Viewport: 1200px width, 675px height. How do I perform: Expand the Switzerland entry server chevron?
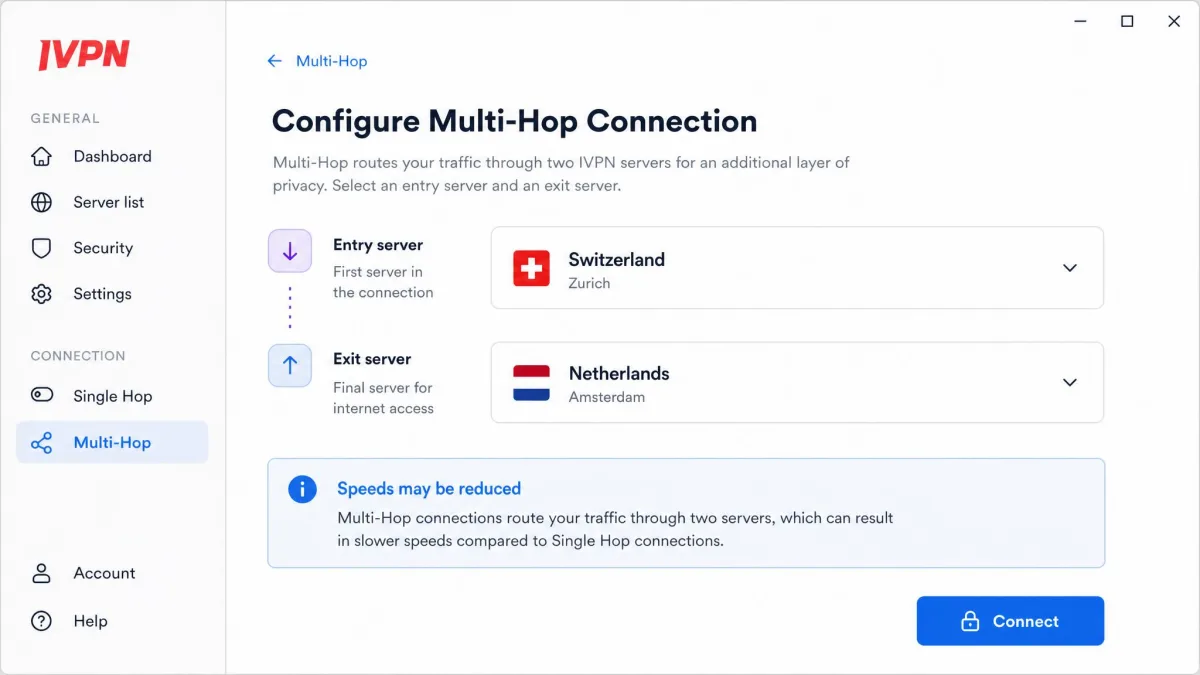click(x=1070, y=268)
